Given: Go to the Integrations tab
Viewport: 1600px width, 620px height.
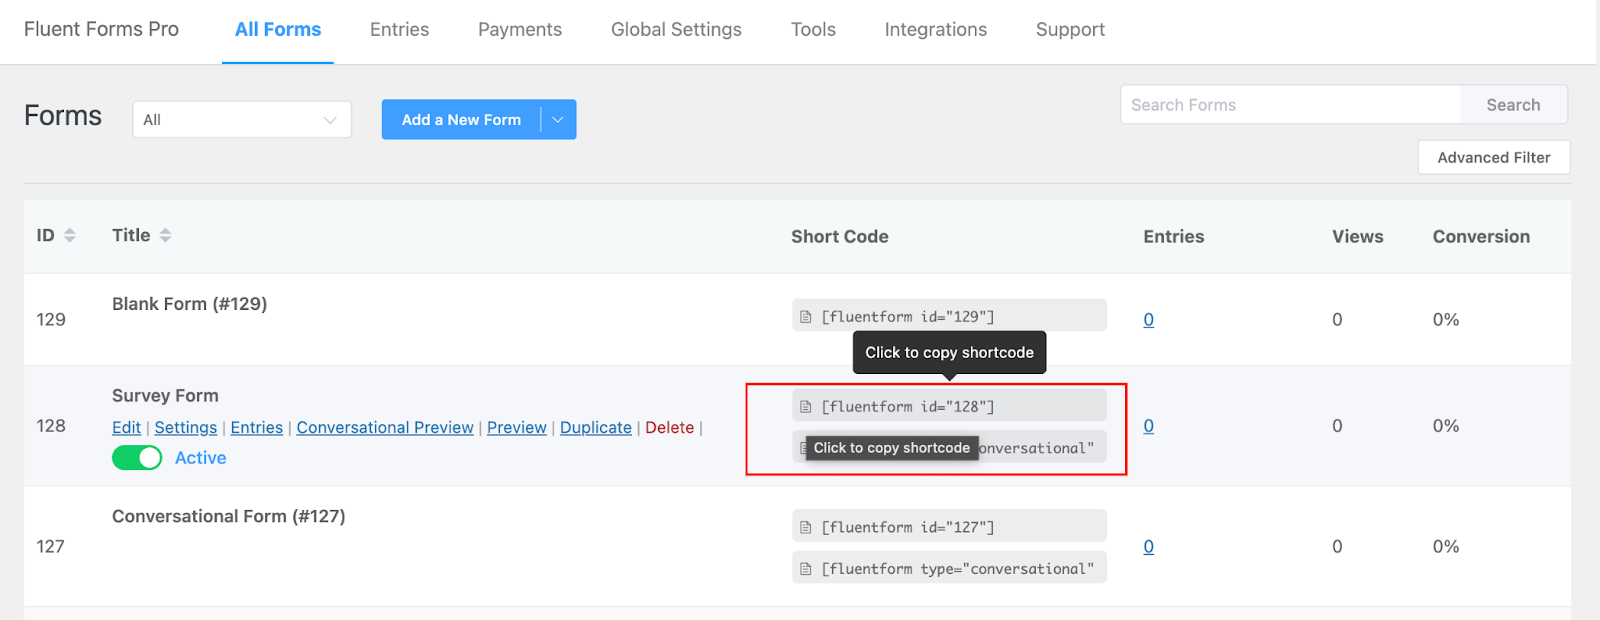Looking at the screenshot, I should tap(935, 30).
